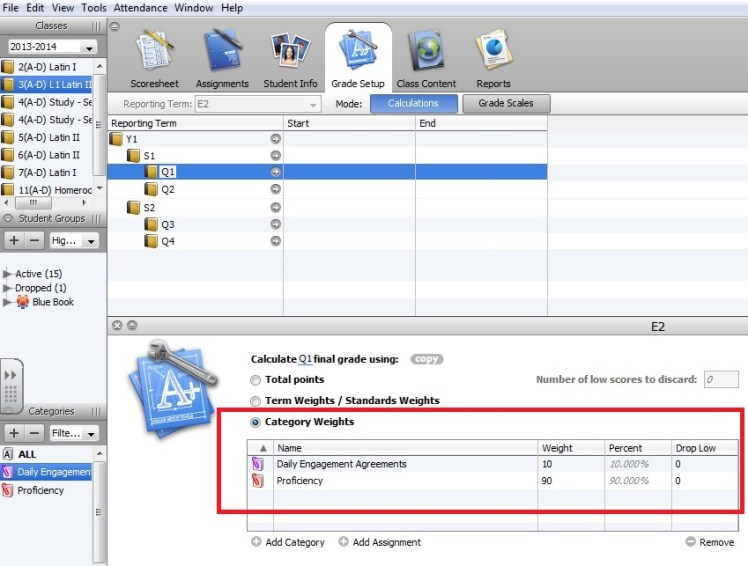Viewport: 748px width, 566px height.
Task: Open the Class Content globe icon
Action: coord(426,54)
